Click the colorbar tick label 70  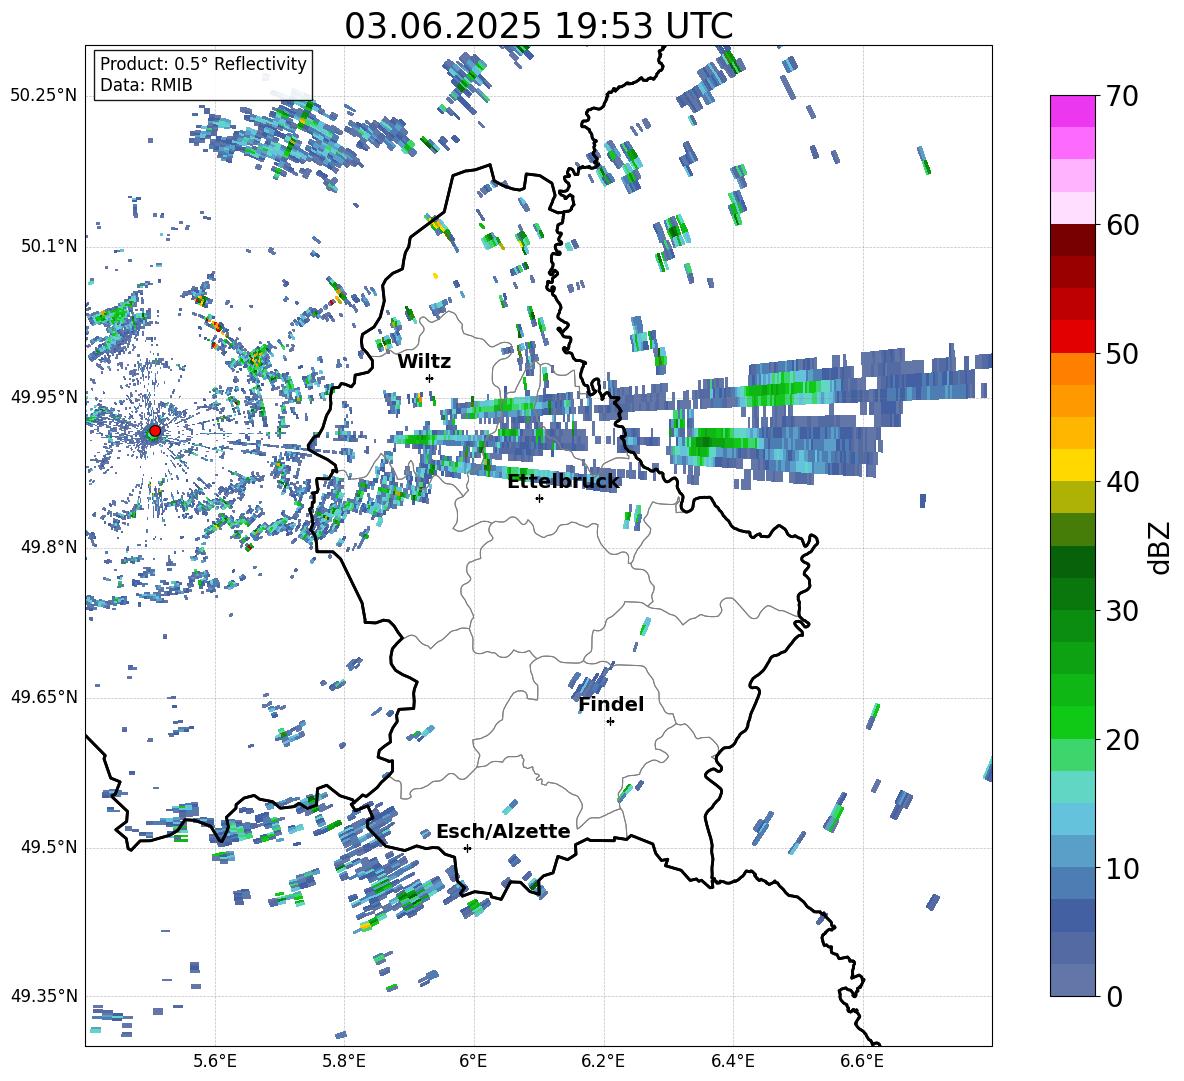point(1122,96)
